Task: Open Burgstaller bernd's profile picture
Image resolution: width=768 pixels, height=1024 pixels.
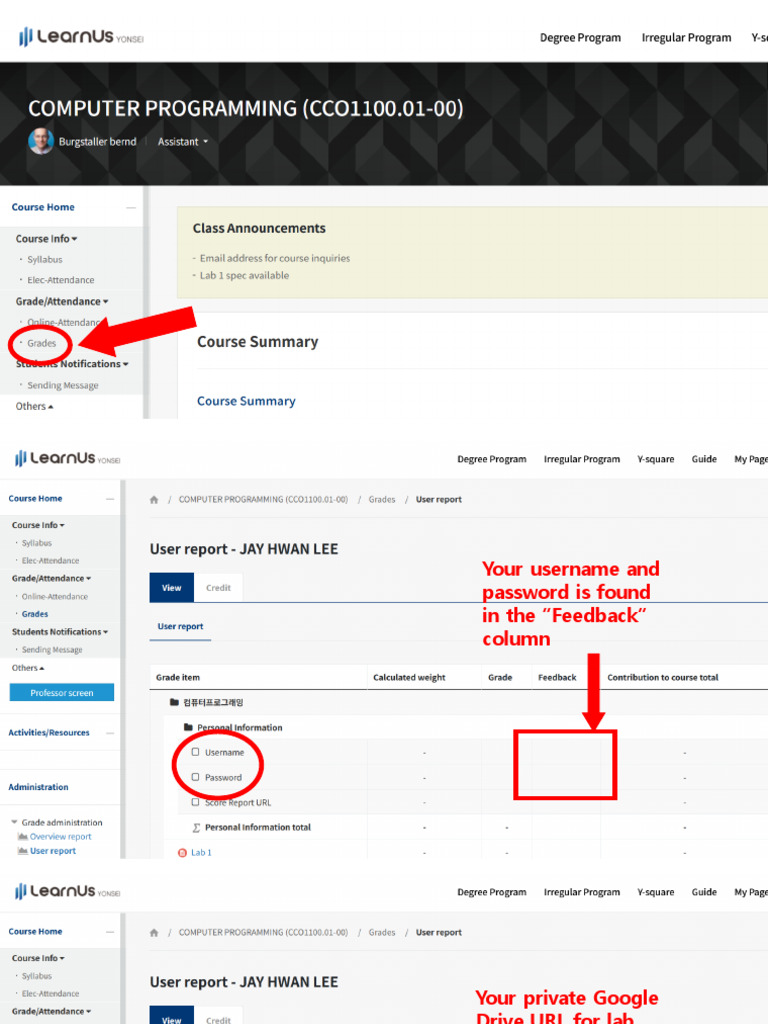Action: (40, 141)
